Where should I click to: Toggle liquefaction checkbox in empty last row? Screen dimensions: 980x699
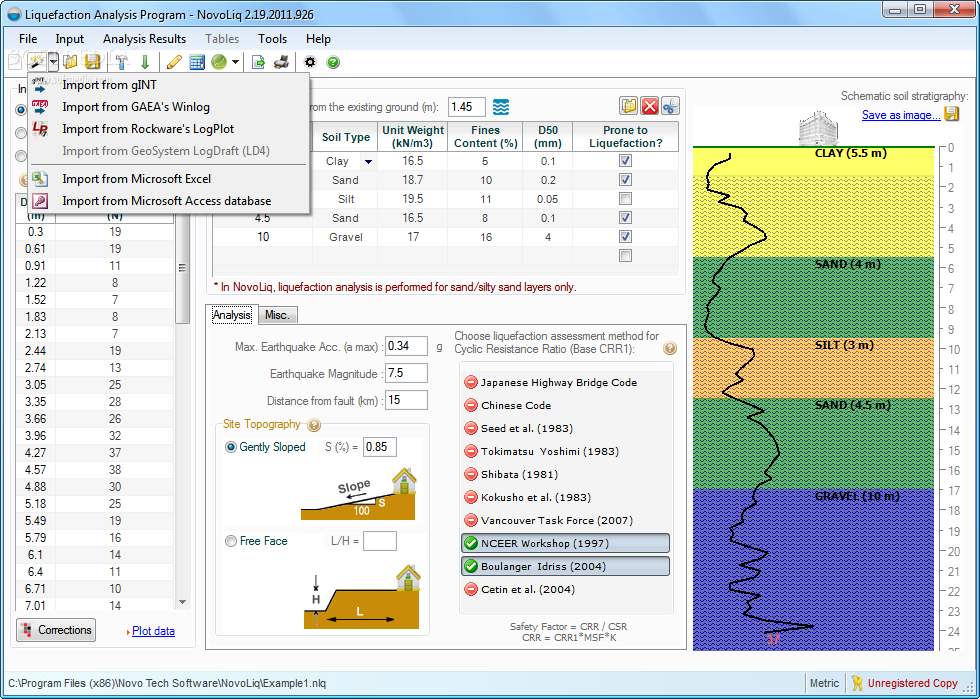pos(625,255)
